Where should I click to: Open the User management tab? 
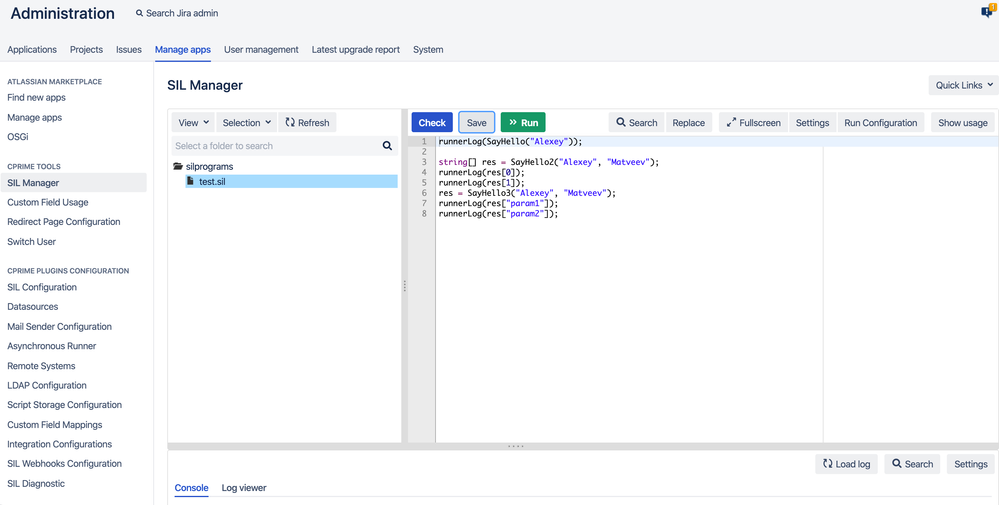pos(261,49)
